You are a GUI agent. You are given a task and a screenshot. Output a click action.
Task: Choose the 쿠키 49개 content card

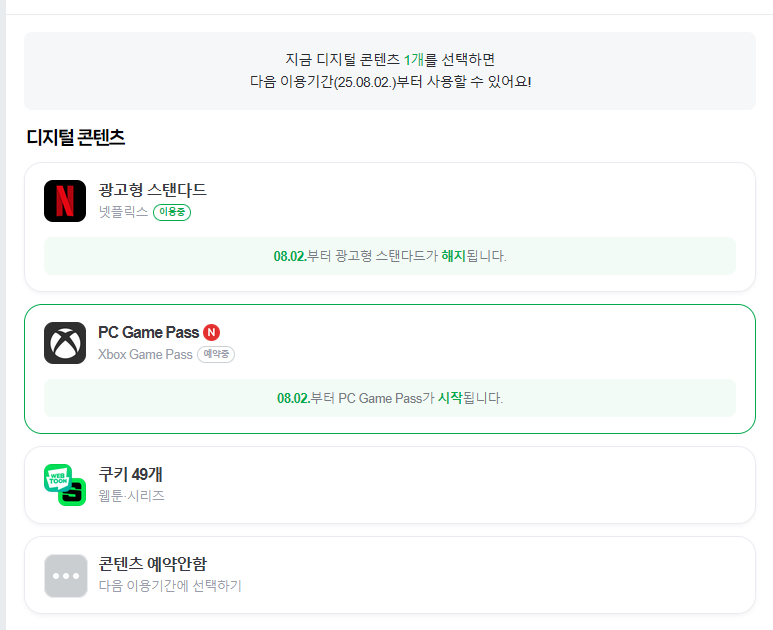click(390, 485)
